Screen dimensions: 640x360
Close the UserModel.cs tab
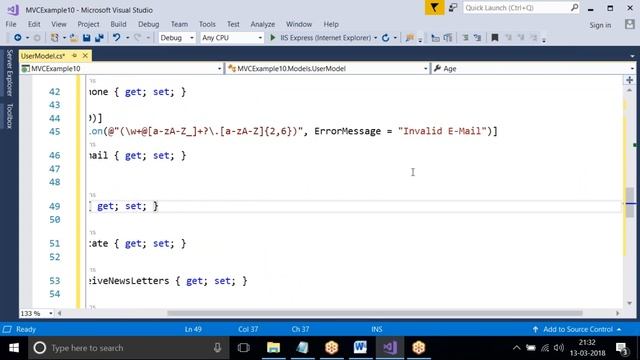point(85,56)
